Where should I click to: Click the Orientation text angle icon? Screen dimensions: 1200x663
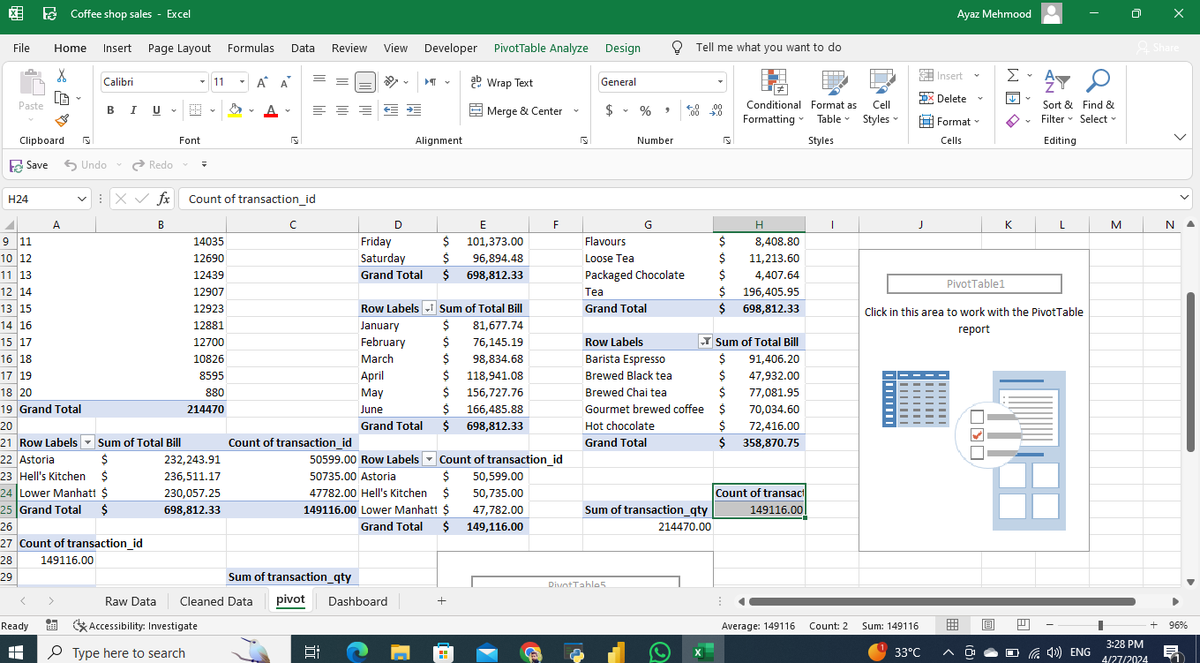click(390, 82)
